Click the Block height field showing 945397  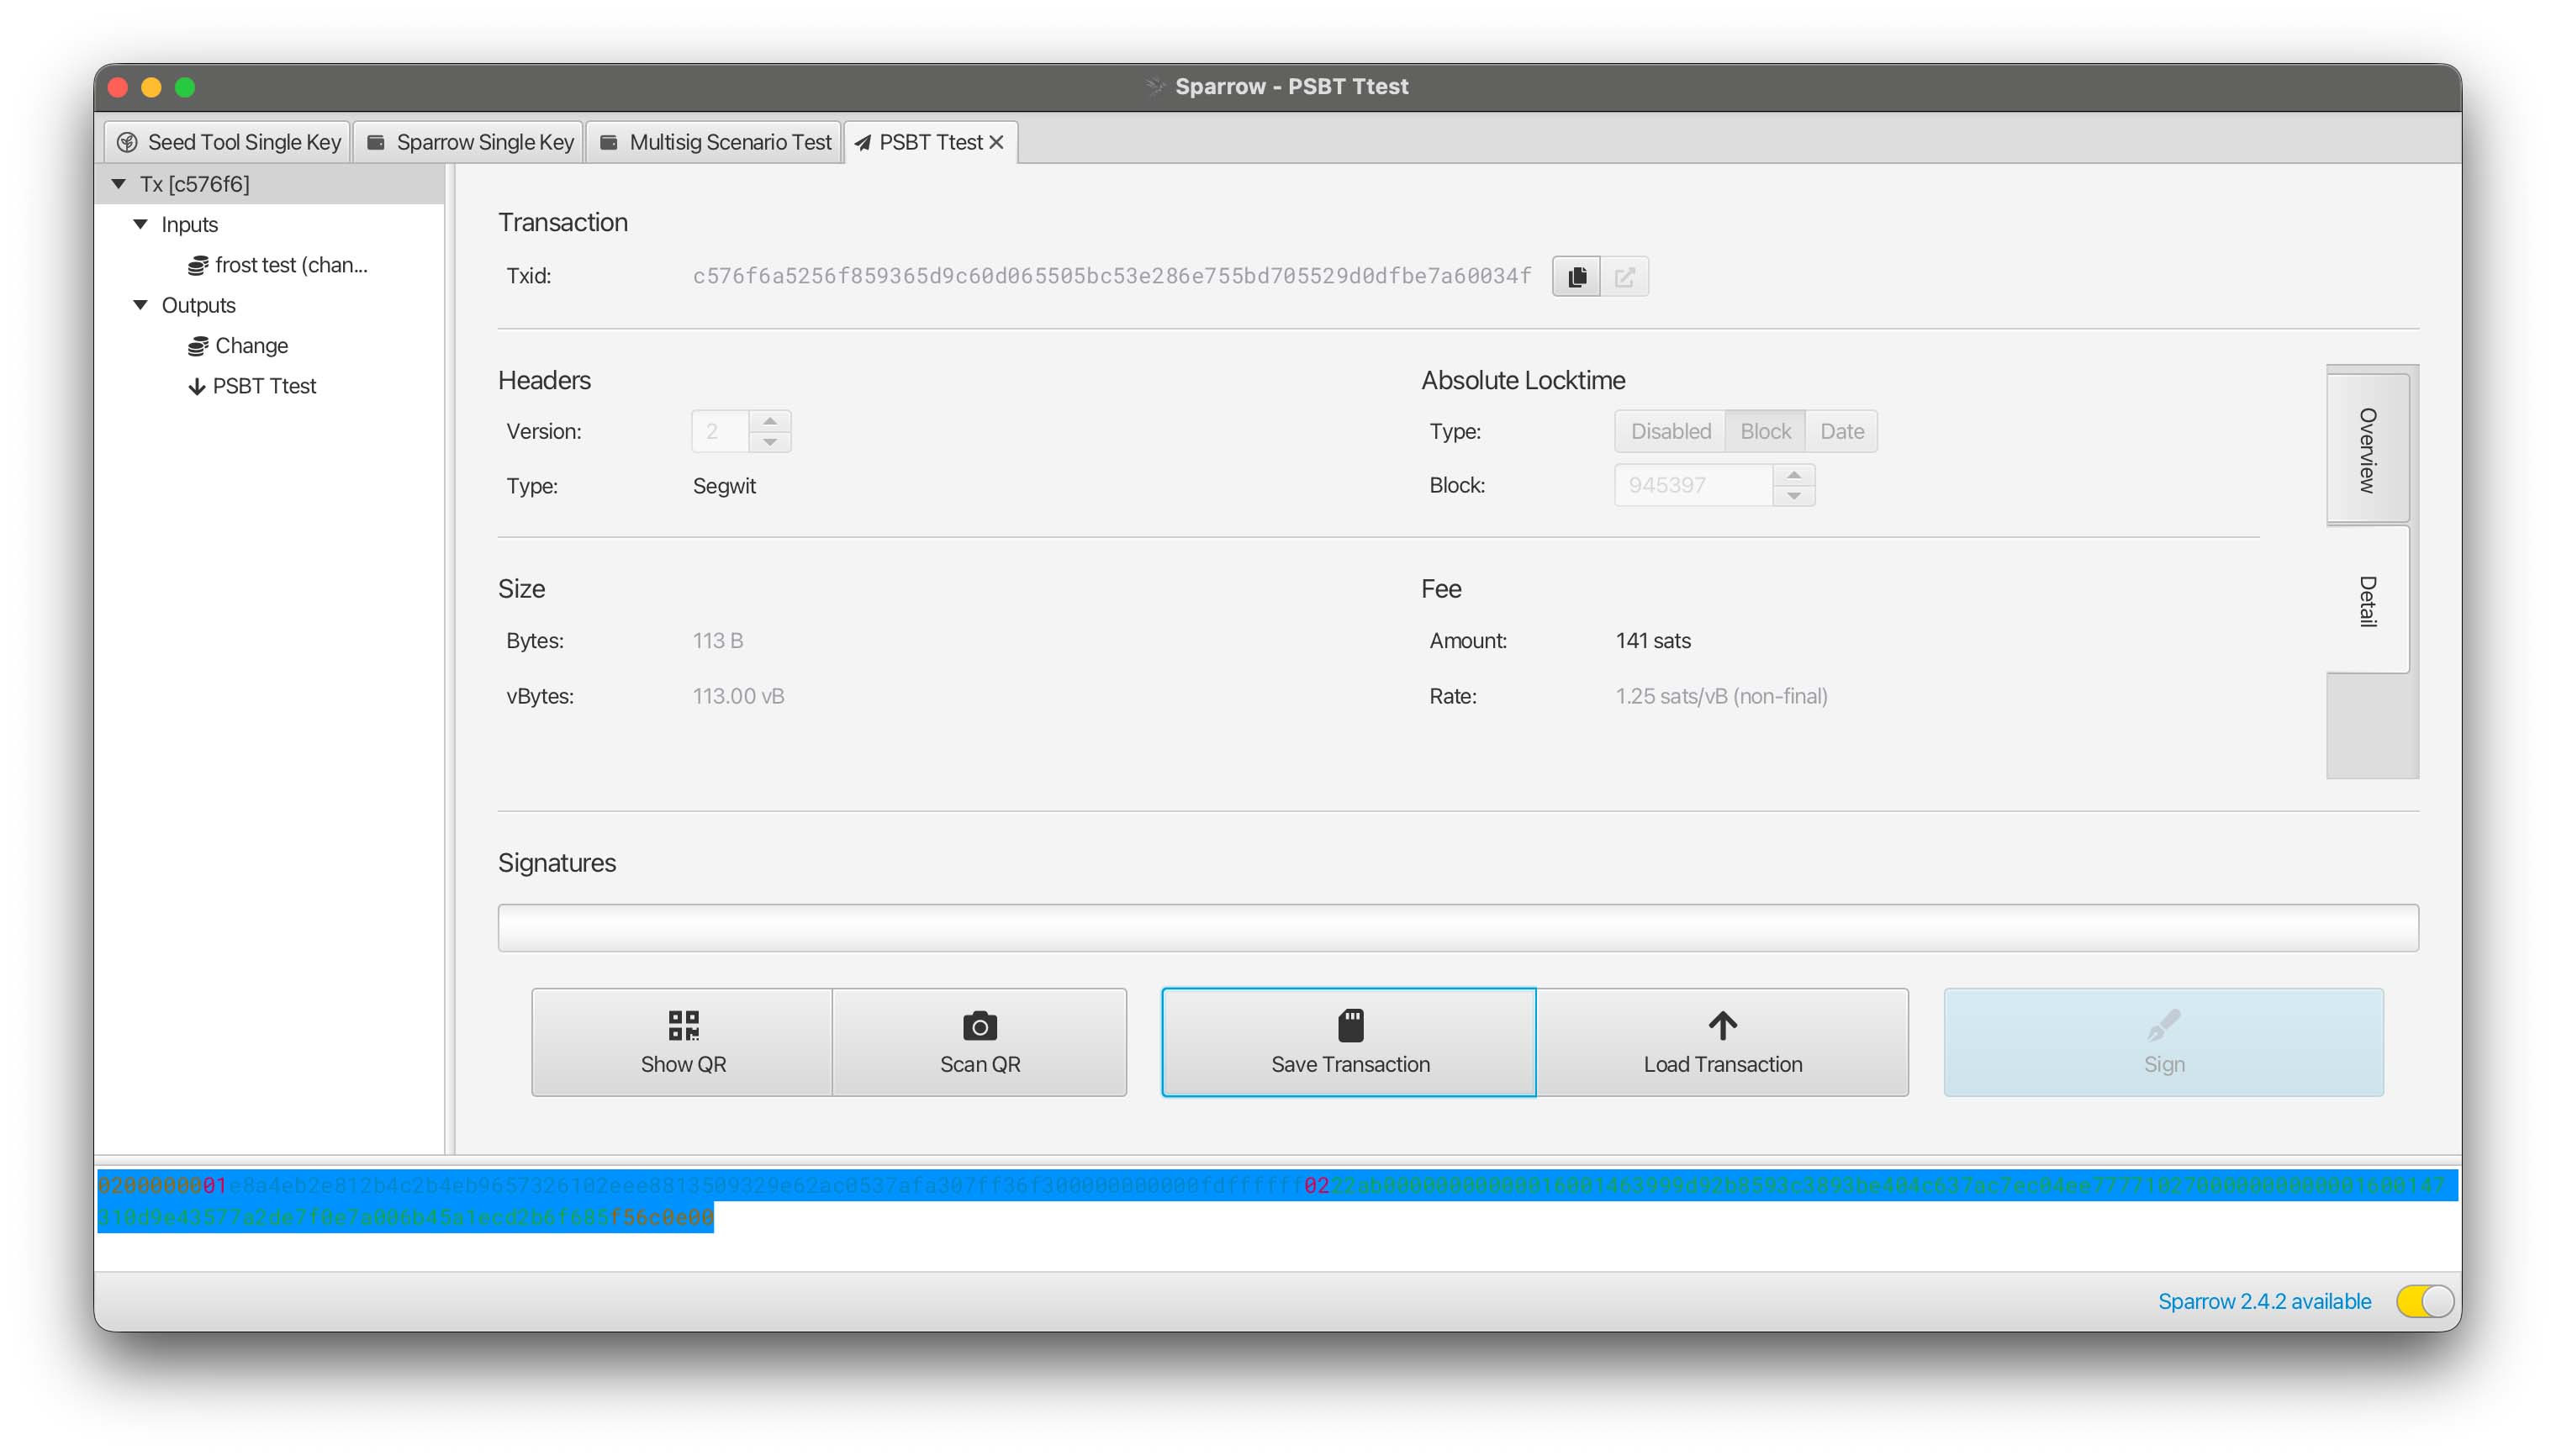coord(1694,485)
